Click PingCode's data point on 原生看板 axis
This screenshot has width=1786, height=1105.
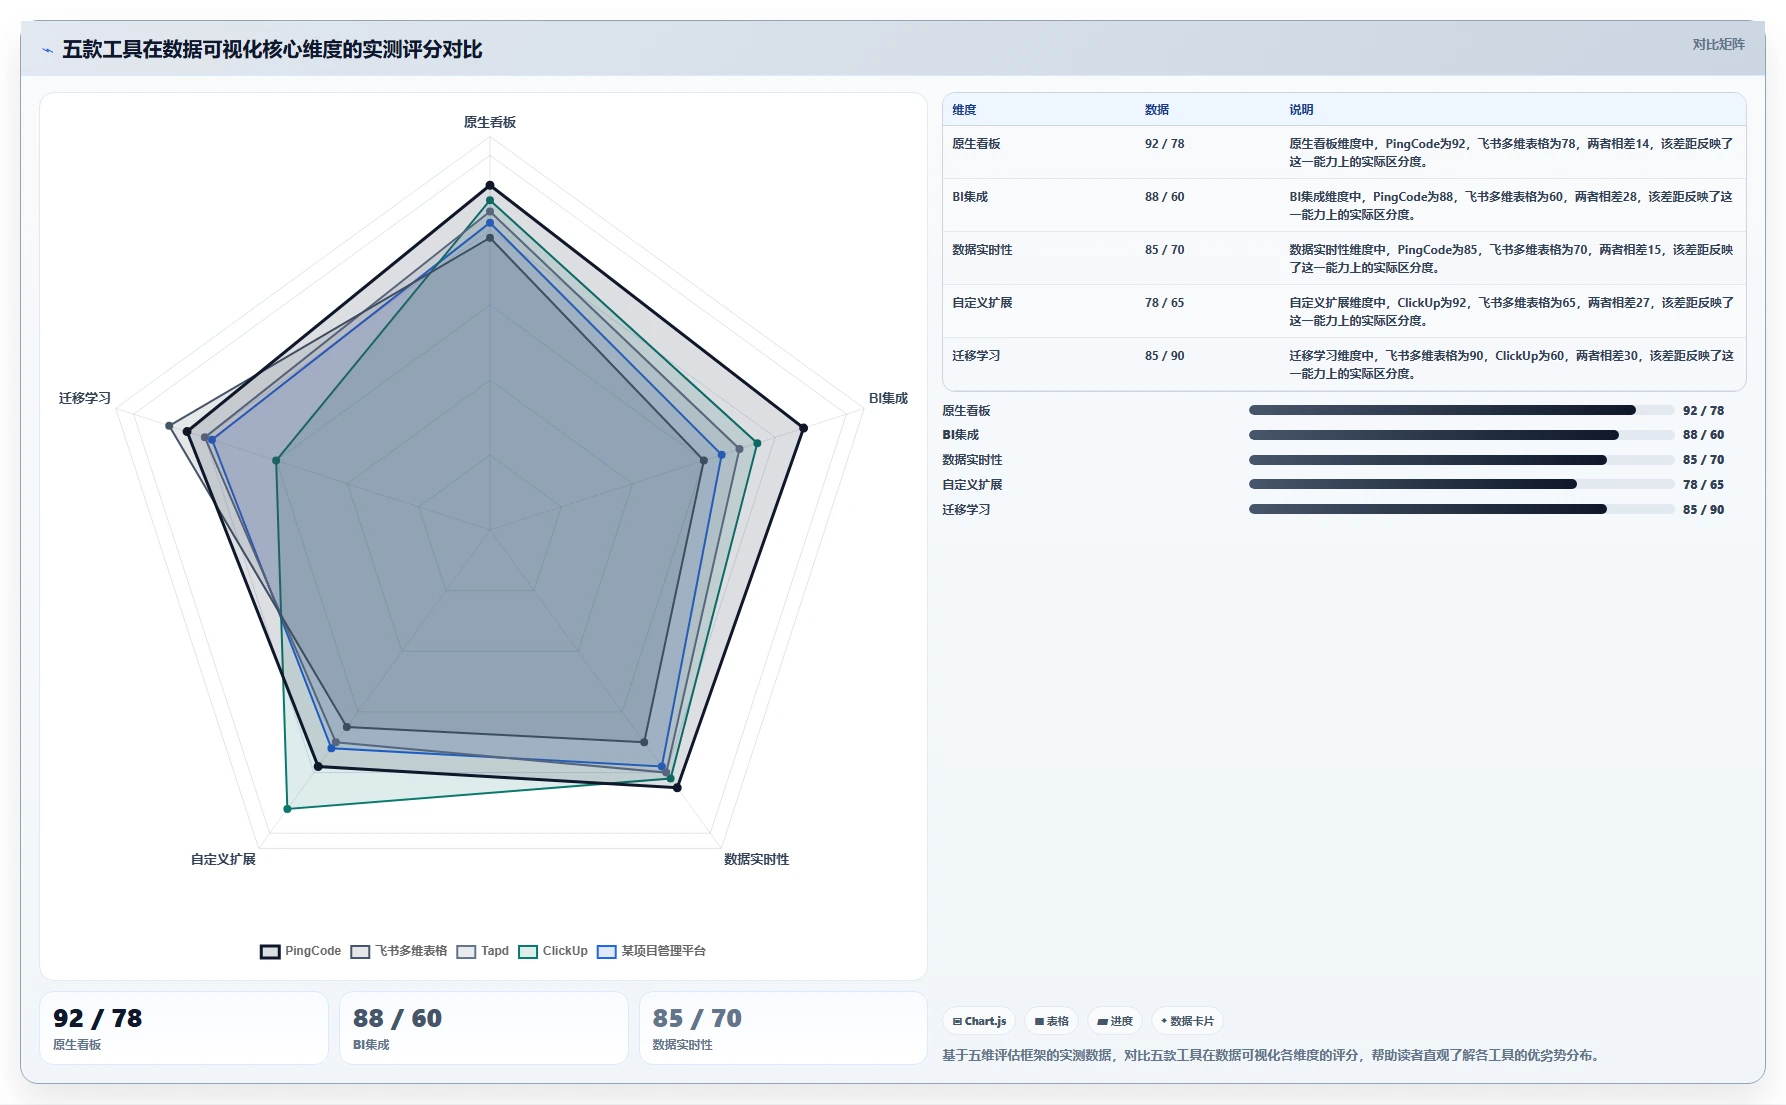click(490, 185)
